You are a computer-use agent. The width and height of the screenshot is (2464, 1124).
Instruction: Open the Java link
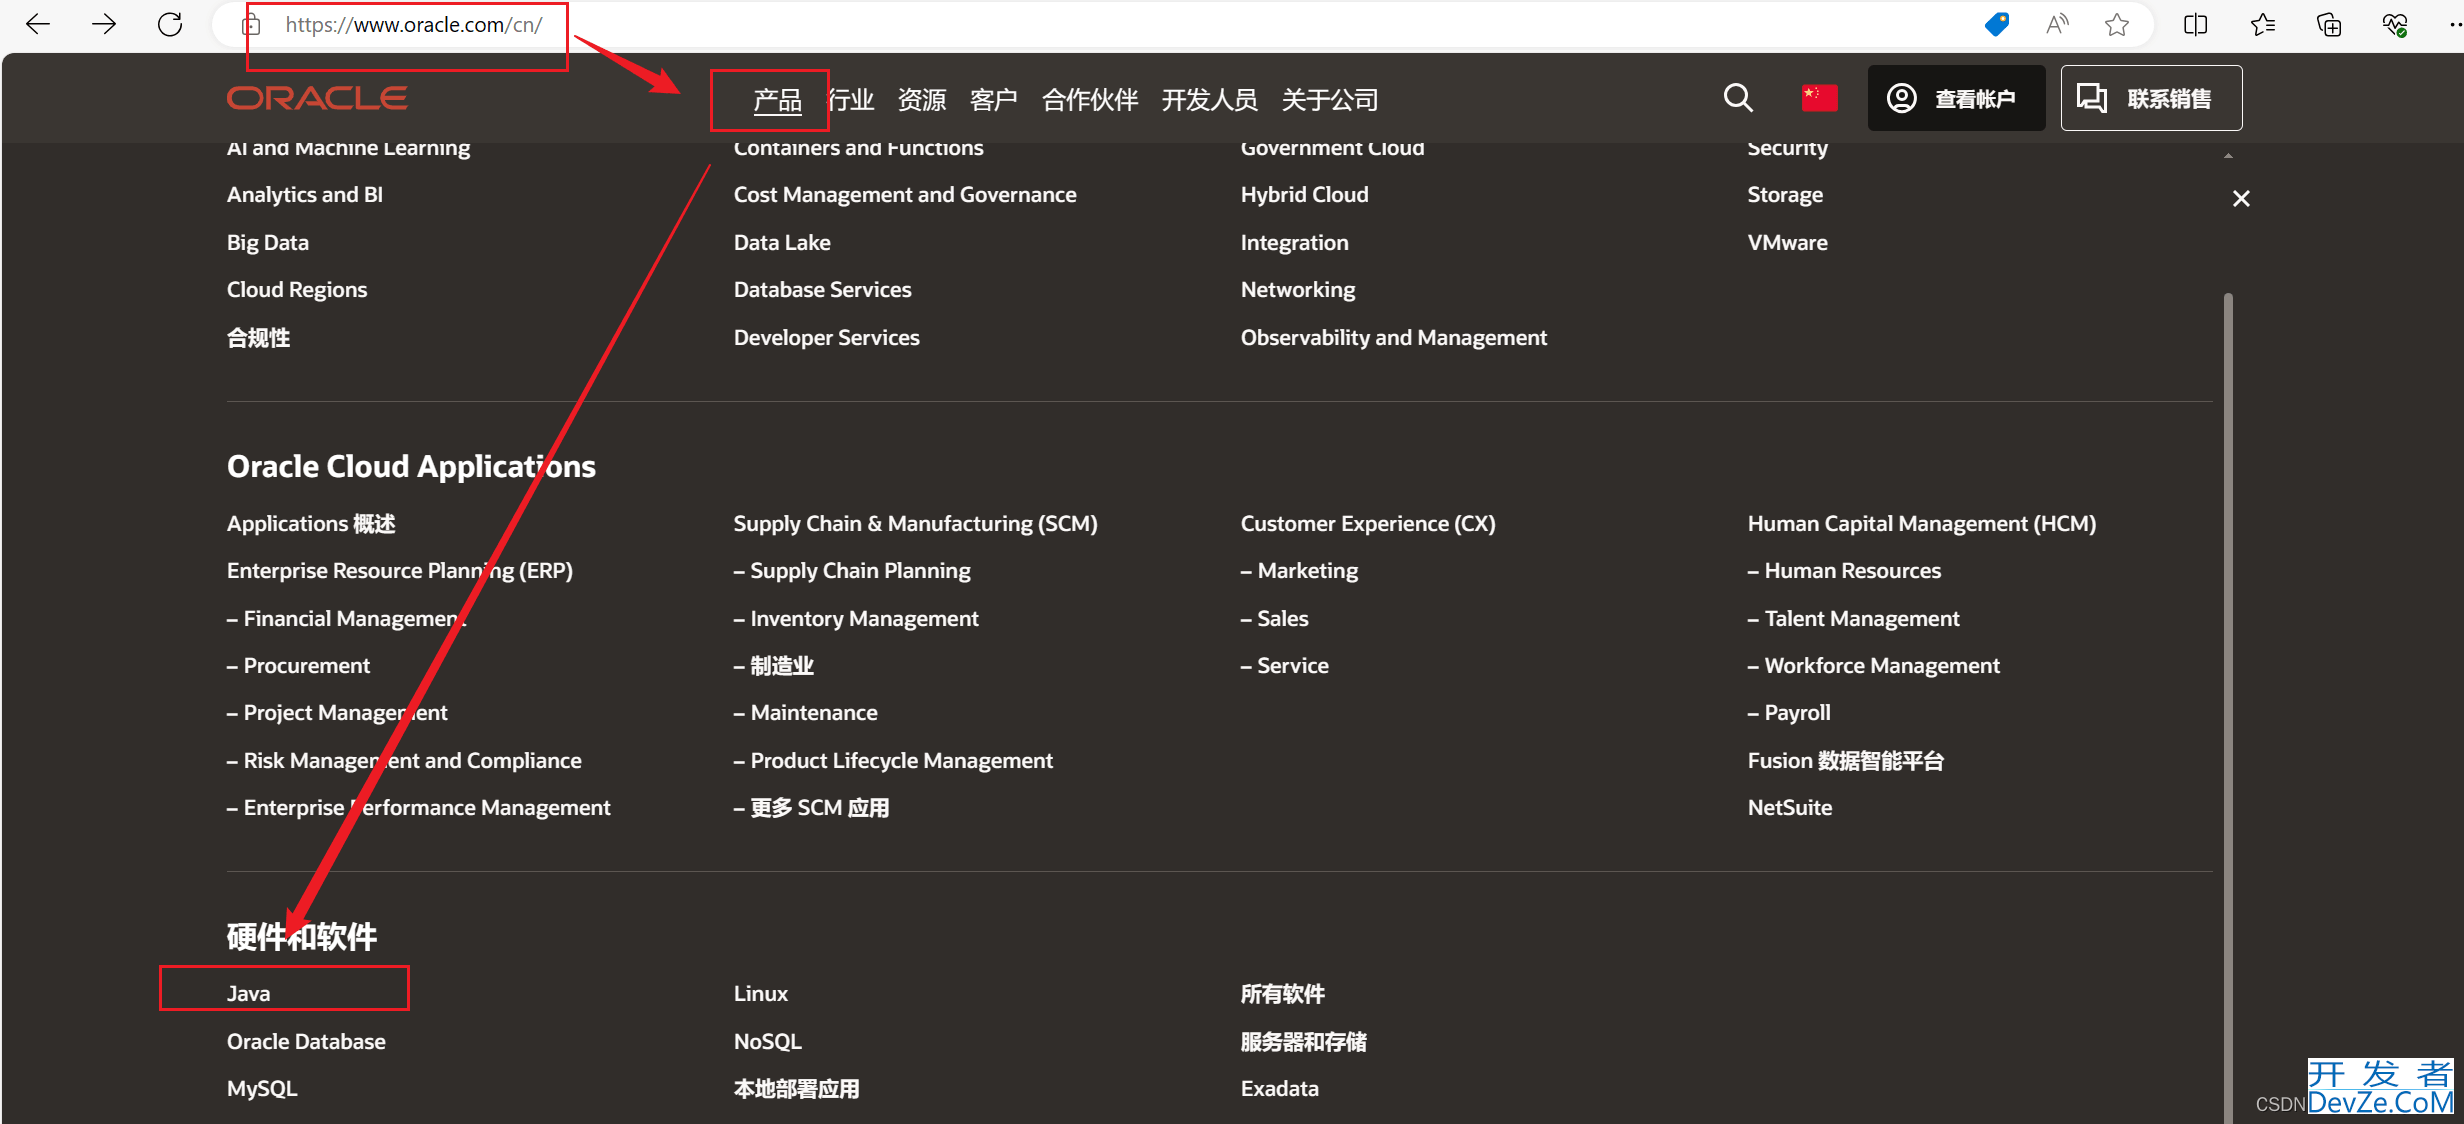coord(248,994)
